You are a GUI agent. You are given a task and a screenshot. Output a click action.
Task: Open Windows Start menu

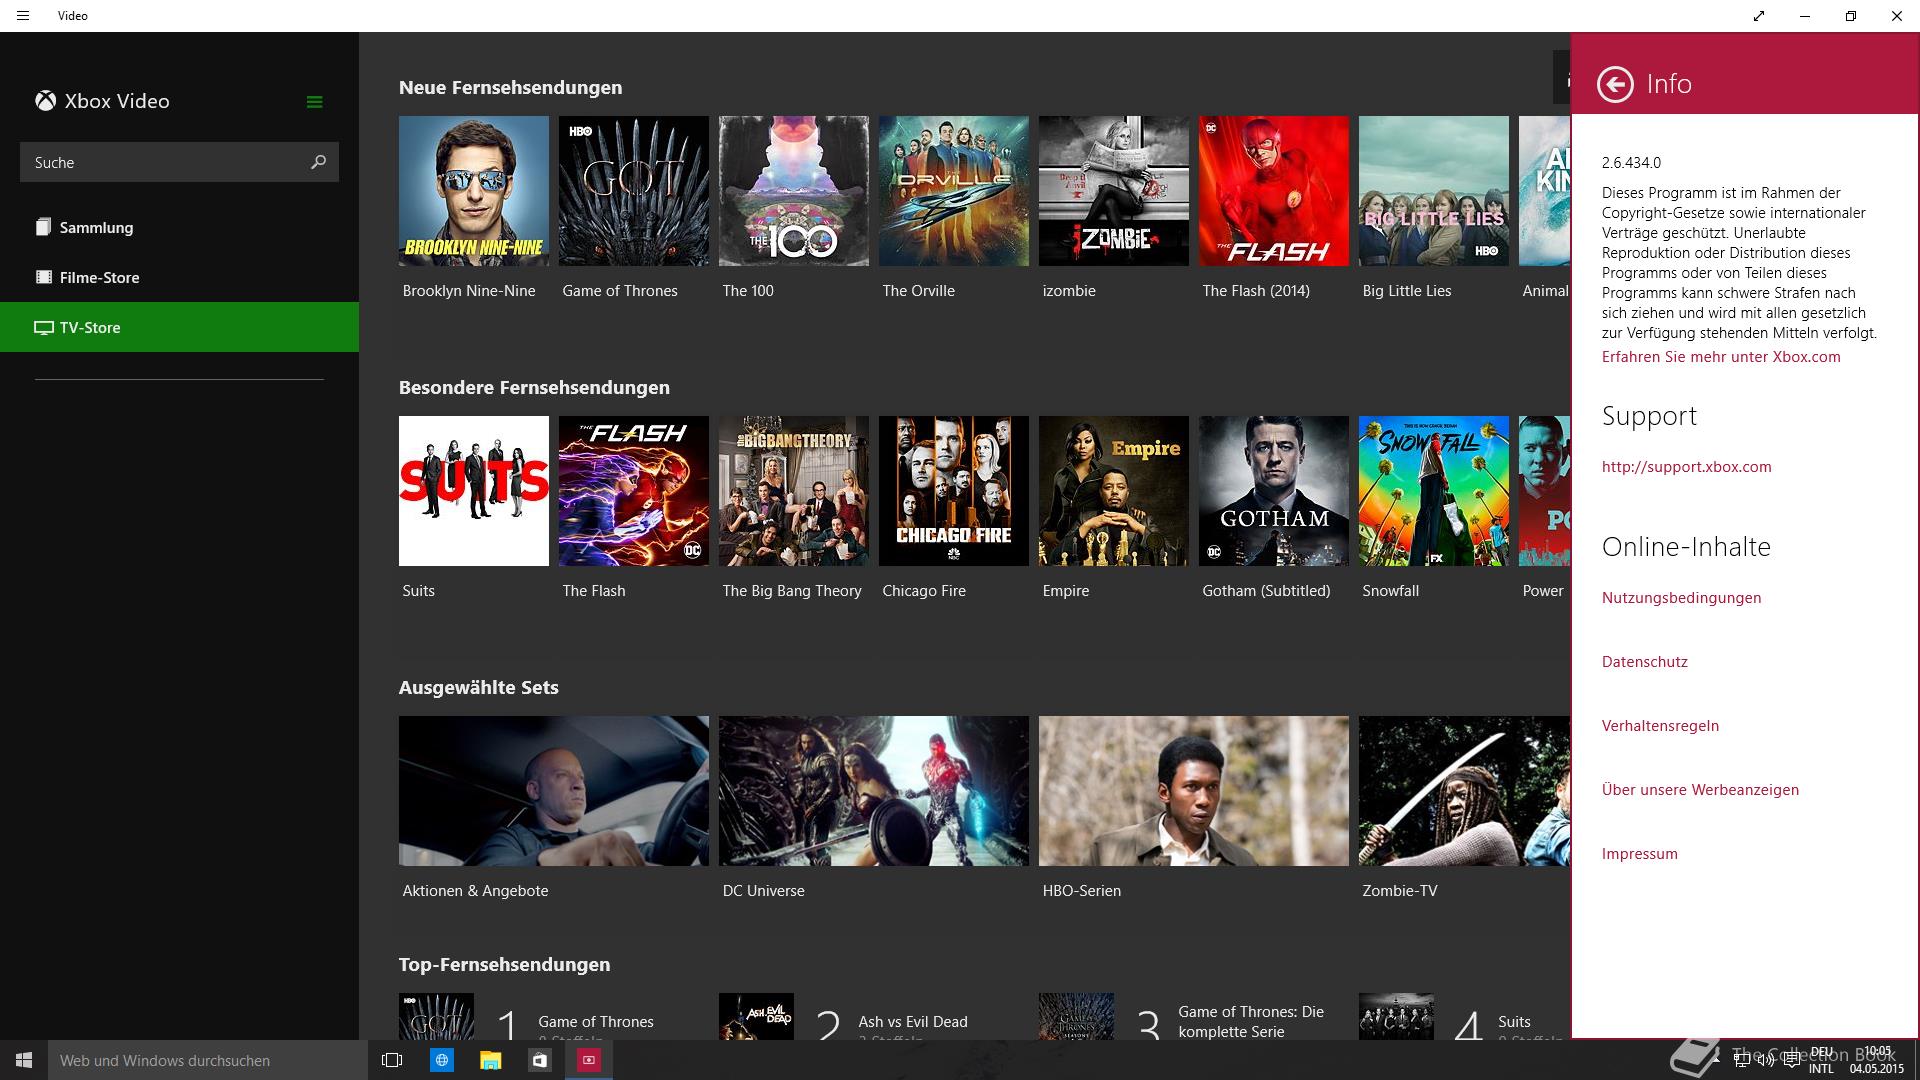[24, 1060]
